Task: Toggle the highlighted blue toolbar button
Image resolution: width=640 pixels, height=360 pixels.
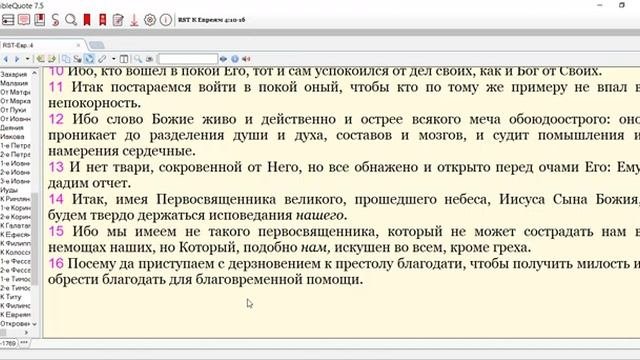Action: [x=89, y=59]
